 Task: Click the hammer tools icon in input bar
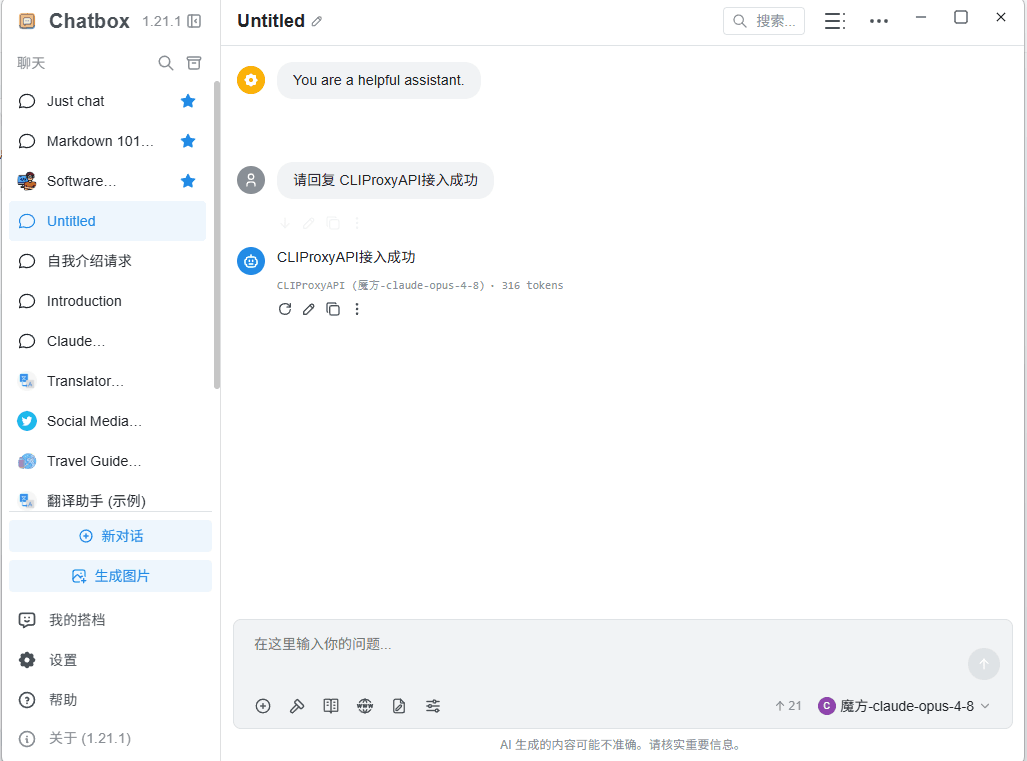[x=297, y=706]
